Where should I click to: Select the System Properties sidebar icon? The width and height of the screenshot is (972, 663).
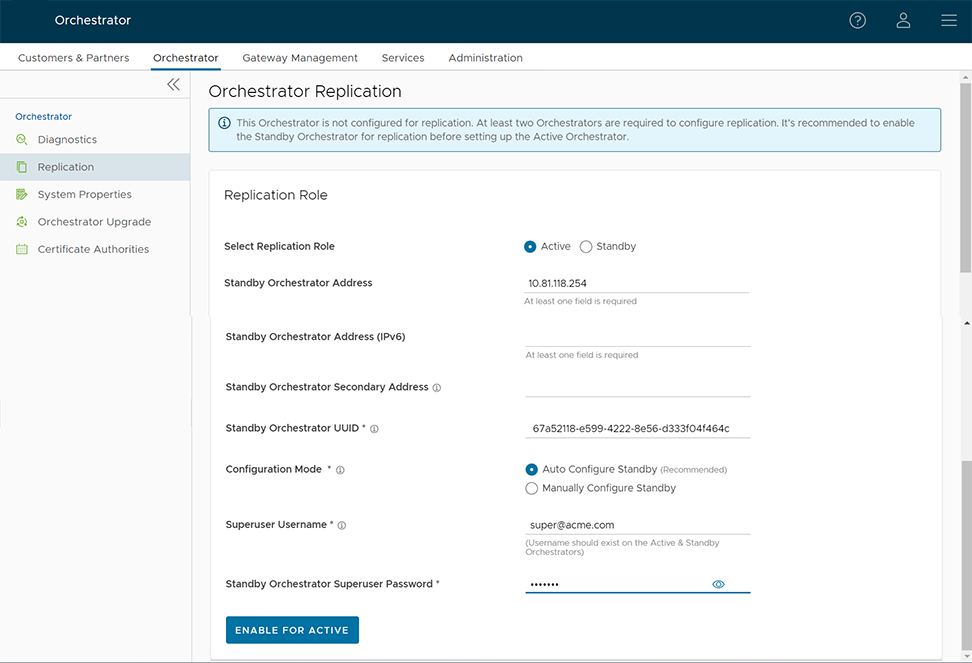coord(21,194)
